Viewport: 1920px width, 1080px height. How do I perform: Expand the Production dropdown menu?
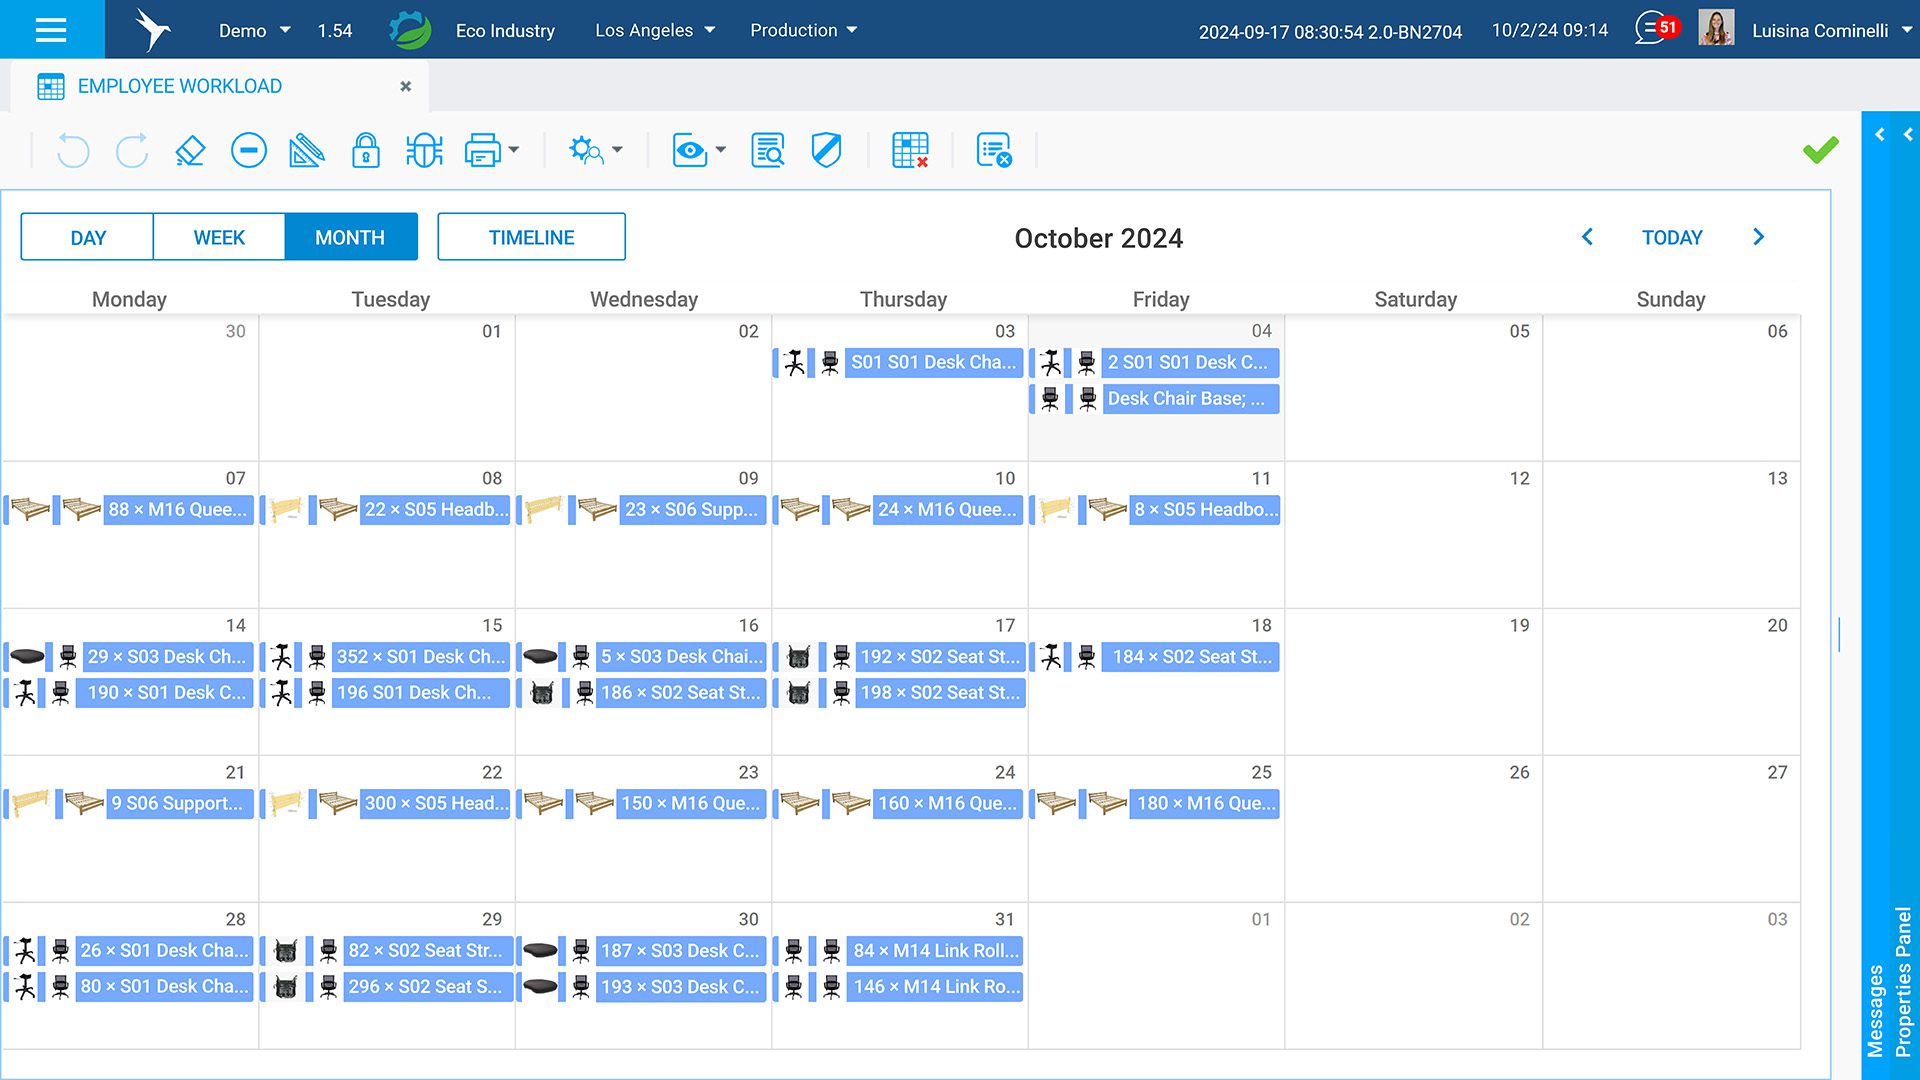(x=803, y=30)
